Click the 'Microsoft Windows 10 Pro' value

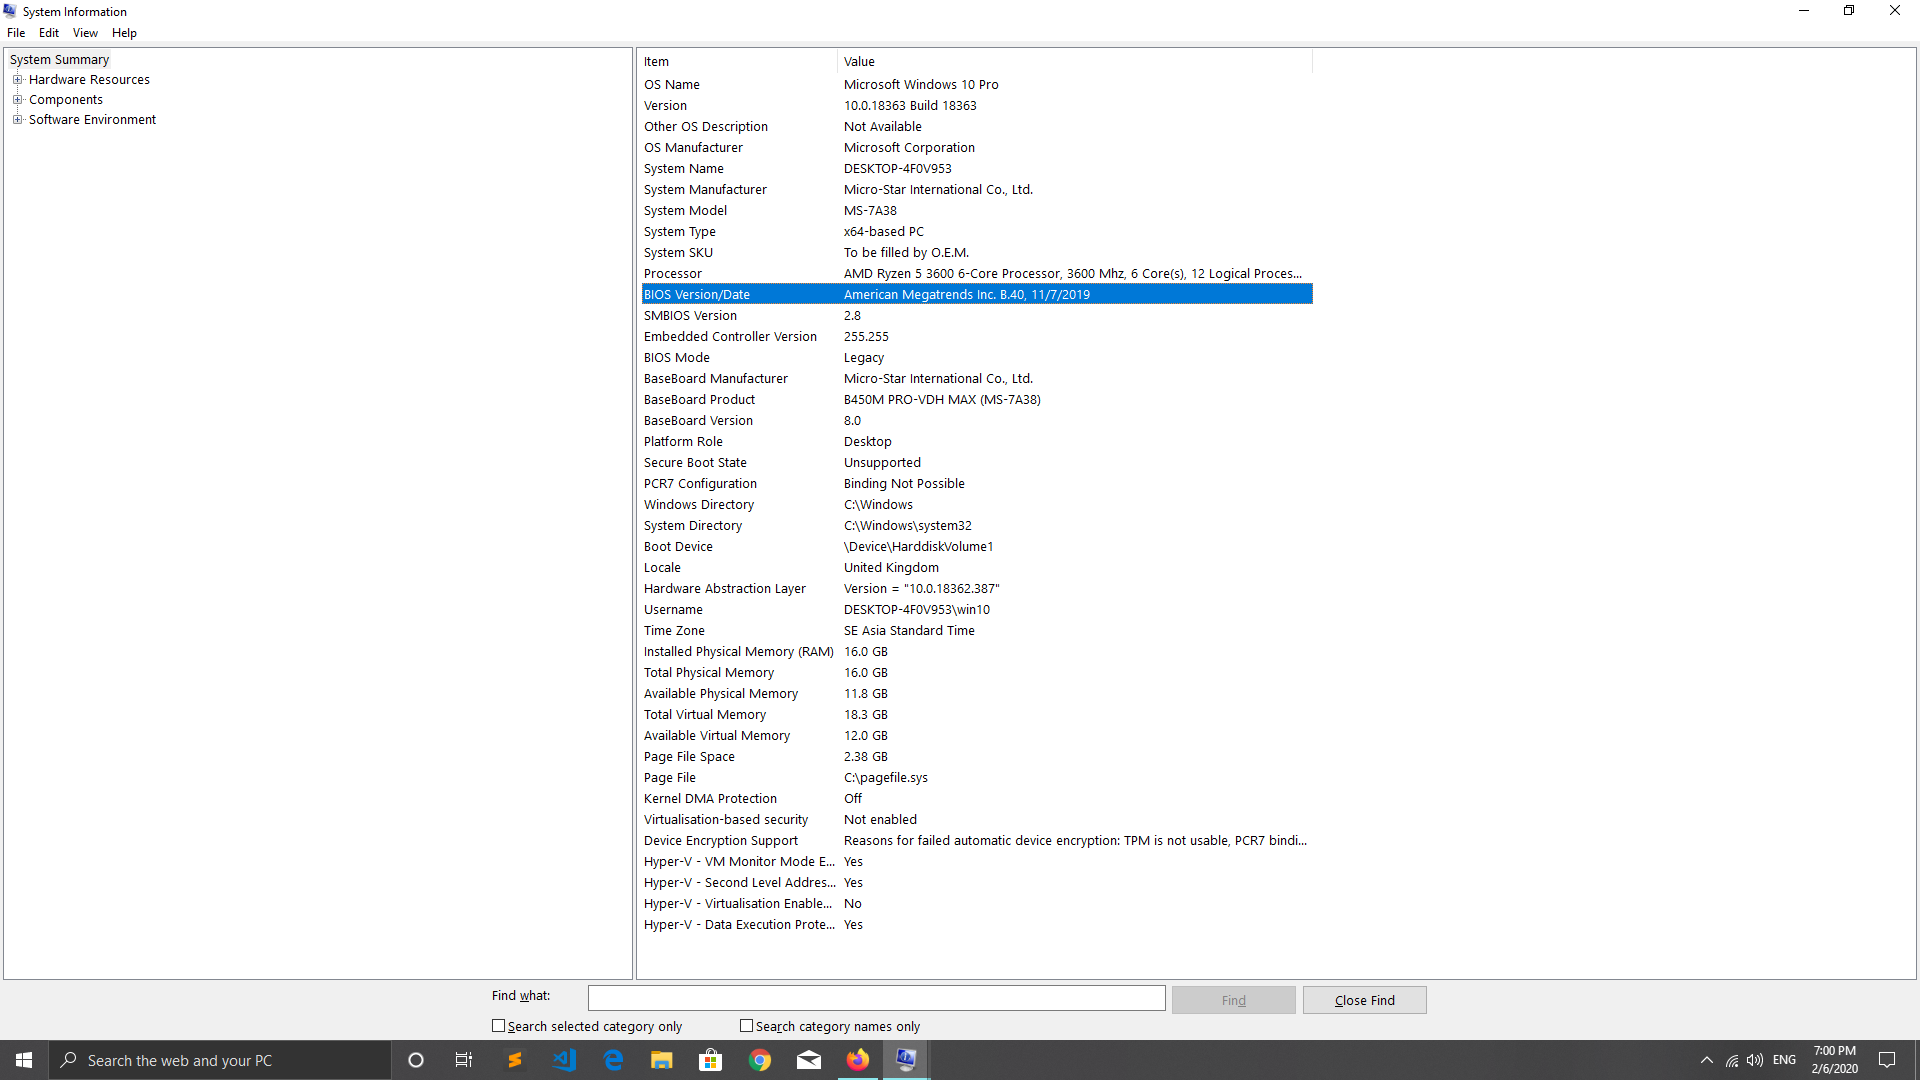921,85
